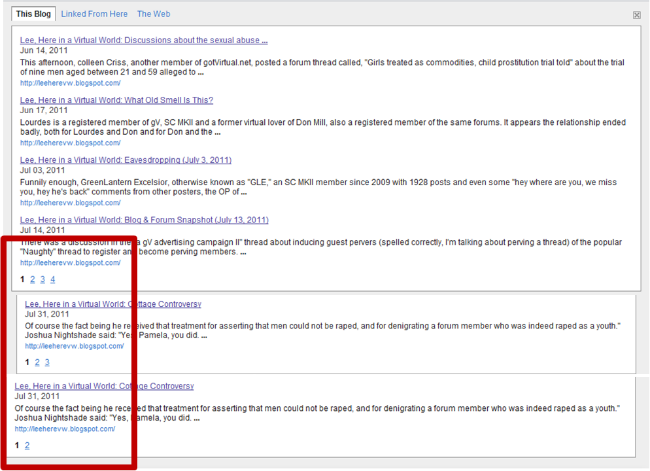This screenshot has height=471, width=650.
Task: Open 'Blog & Forum Snapshot (July 13, 2011)' result
Action: 144,220
